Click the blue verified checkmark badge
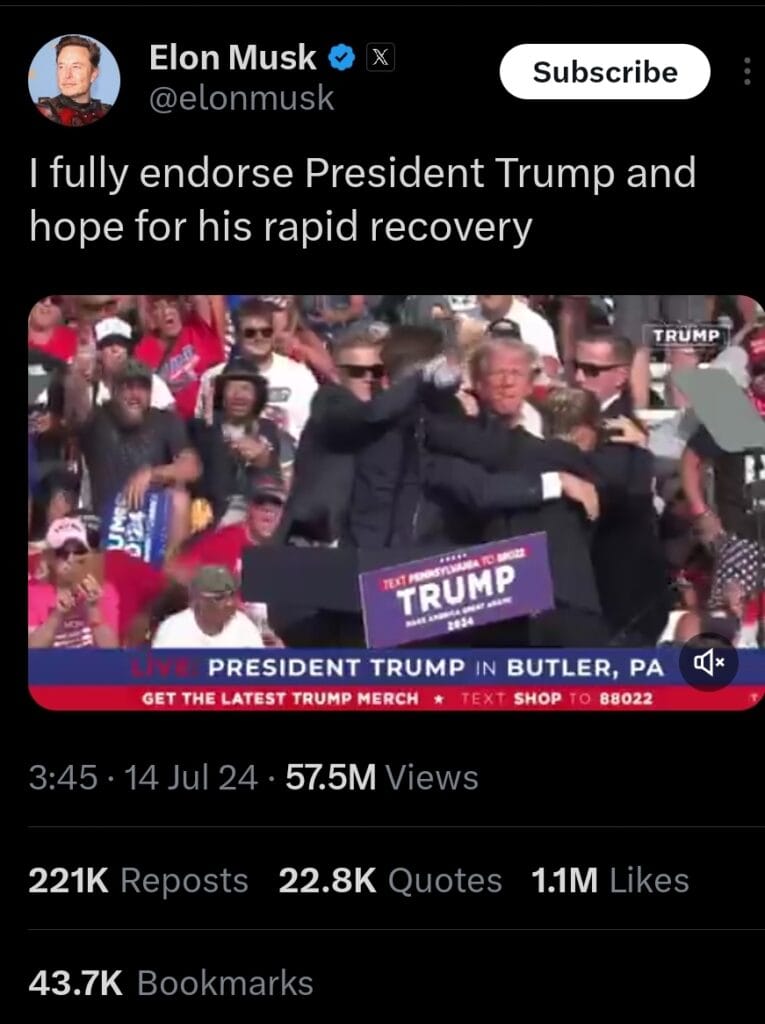The height and width of the screenshot is (1024, 765). pyautogui.click(x=342, y=57)
